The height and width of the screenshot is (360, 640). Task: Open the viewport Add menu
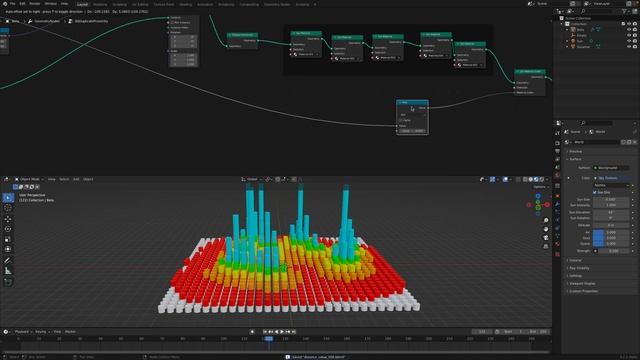click(x=76, y=179)
